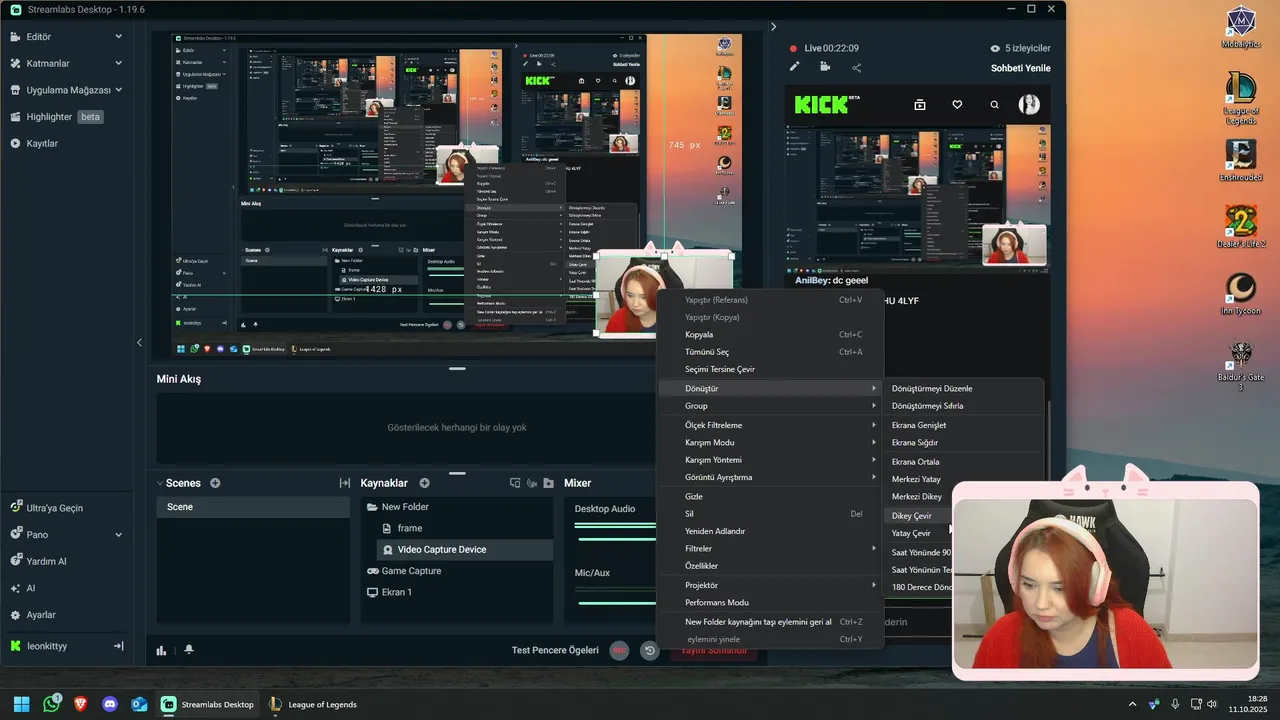Select the Scene item in Scenes

tap(253, 507)
